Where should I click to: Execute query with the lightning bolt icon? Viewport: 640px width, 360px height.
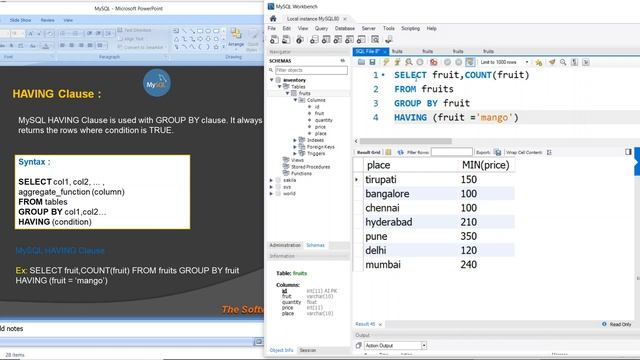click(x=386, y=62)
